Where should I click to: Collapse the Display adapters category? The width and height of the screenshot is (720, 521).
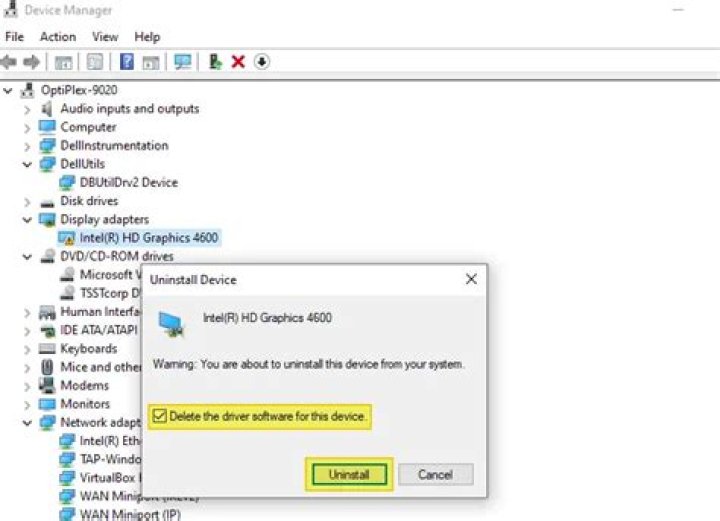click(27, 220)
